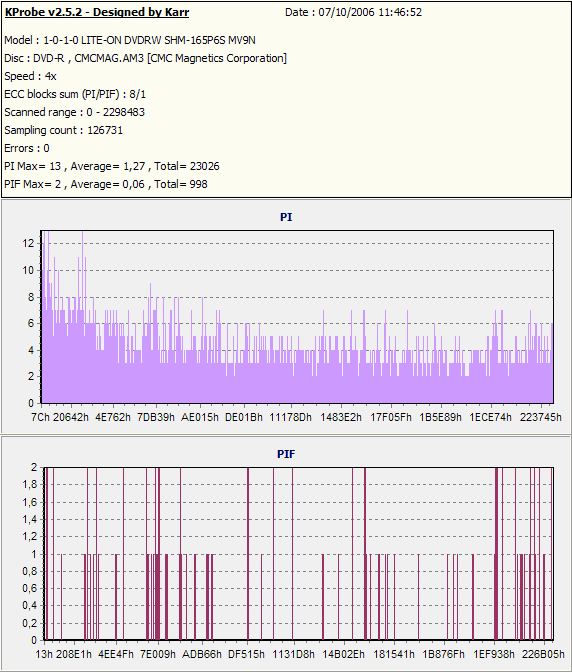Click the 1,8 value on PIF y-axis

[30, 485]
